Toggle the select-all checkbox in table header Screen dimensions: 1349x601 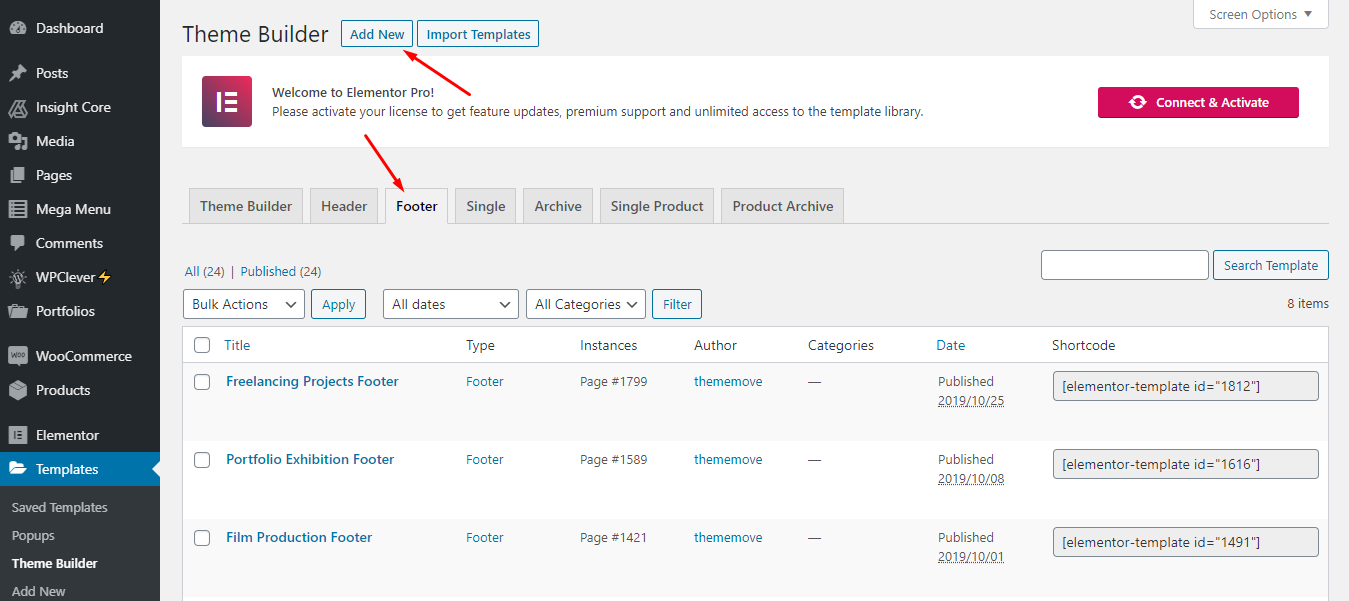point(202,345)
